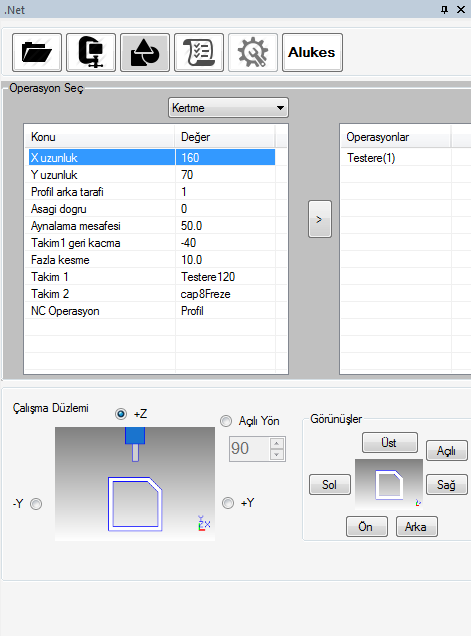Click the clamp fixture toolbar icon
The image size is (471, 636).
click(91, 52)
